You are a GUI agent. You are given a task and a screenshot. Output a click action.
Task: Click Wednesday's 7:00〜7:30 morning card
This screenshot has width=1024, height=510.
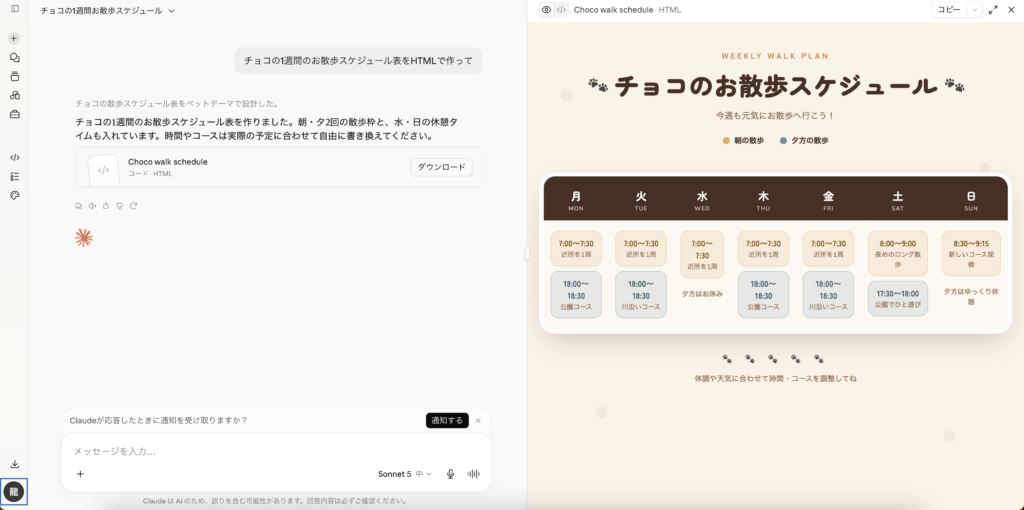pos(702,254)
